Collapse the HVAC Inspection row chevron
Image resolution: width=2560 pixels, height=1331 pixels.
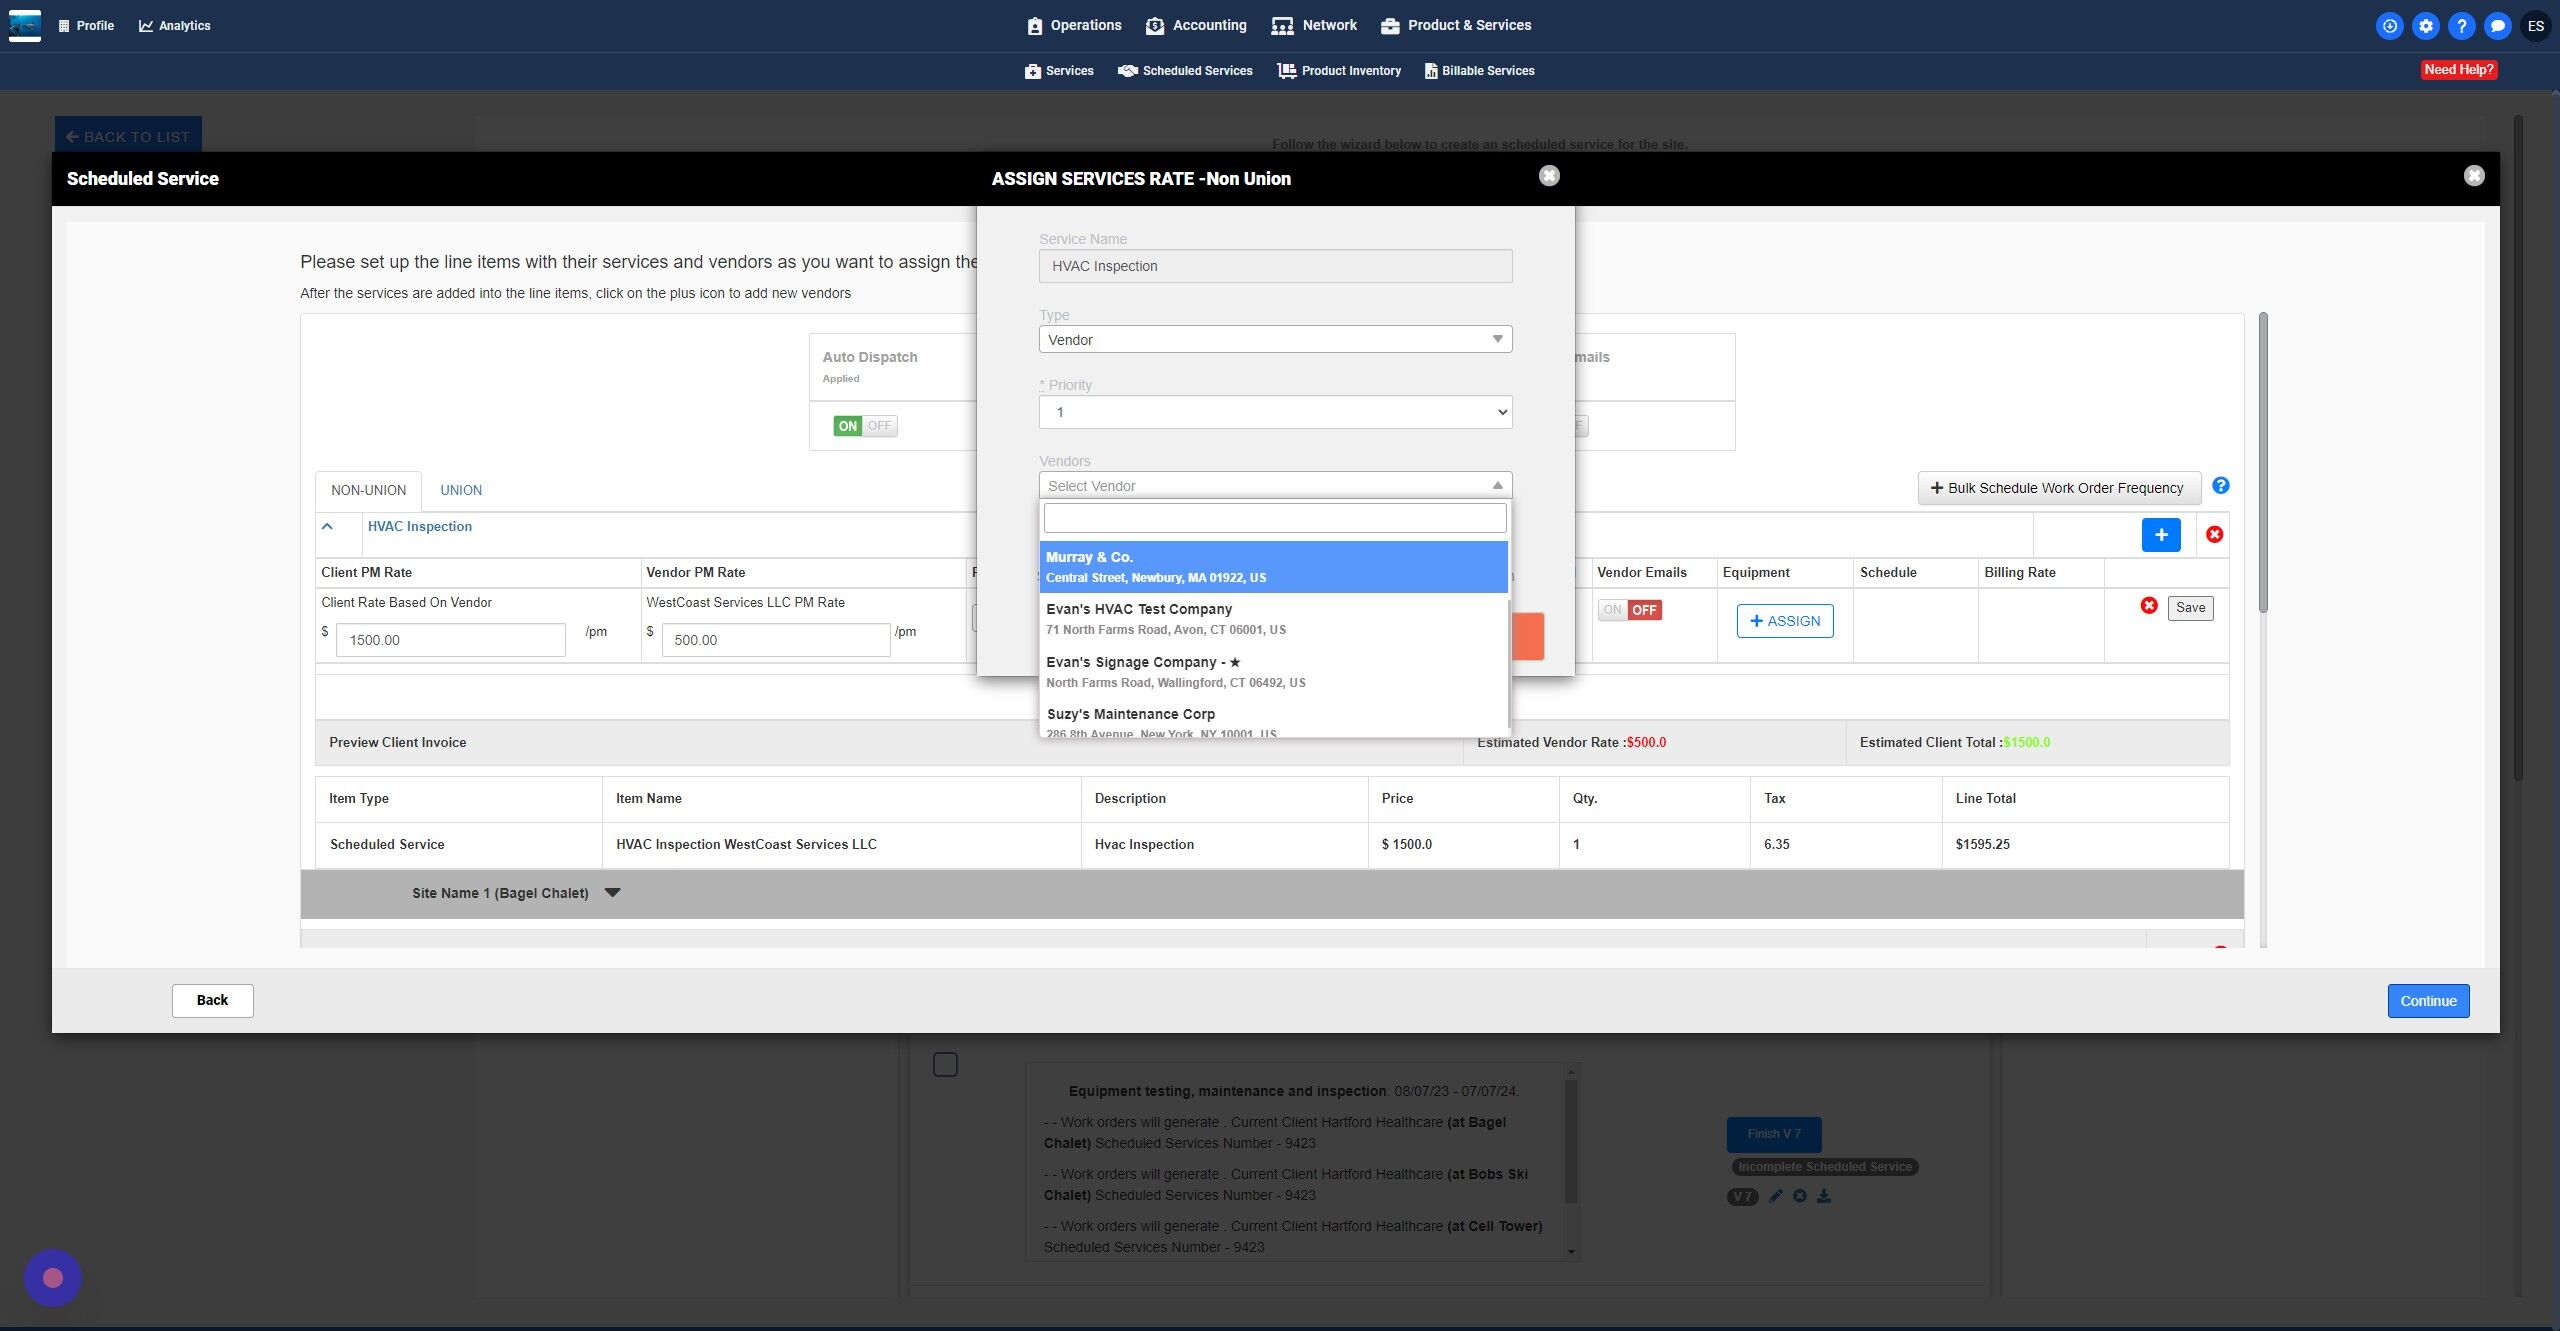coord(327,526)
